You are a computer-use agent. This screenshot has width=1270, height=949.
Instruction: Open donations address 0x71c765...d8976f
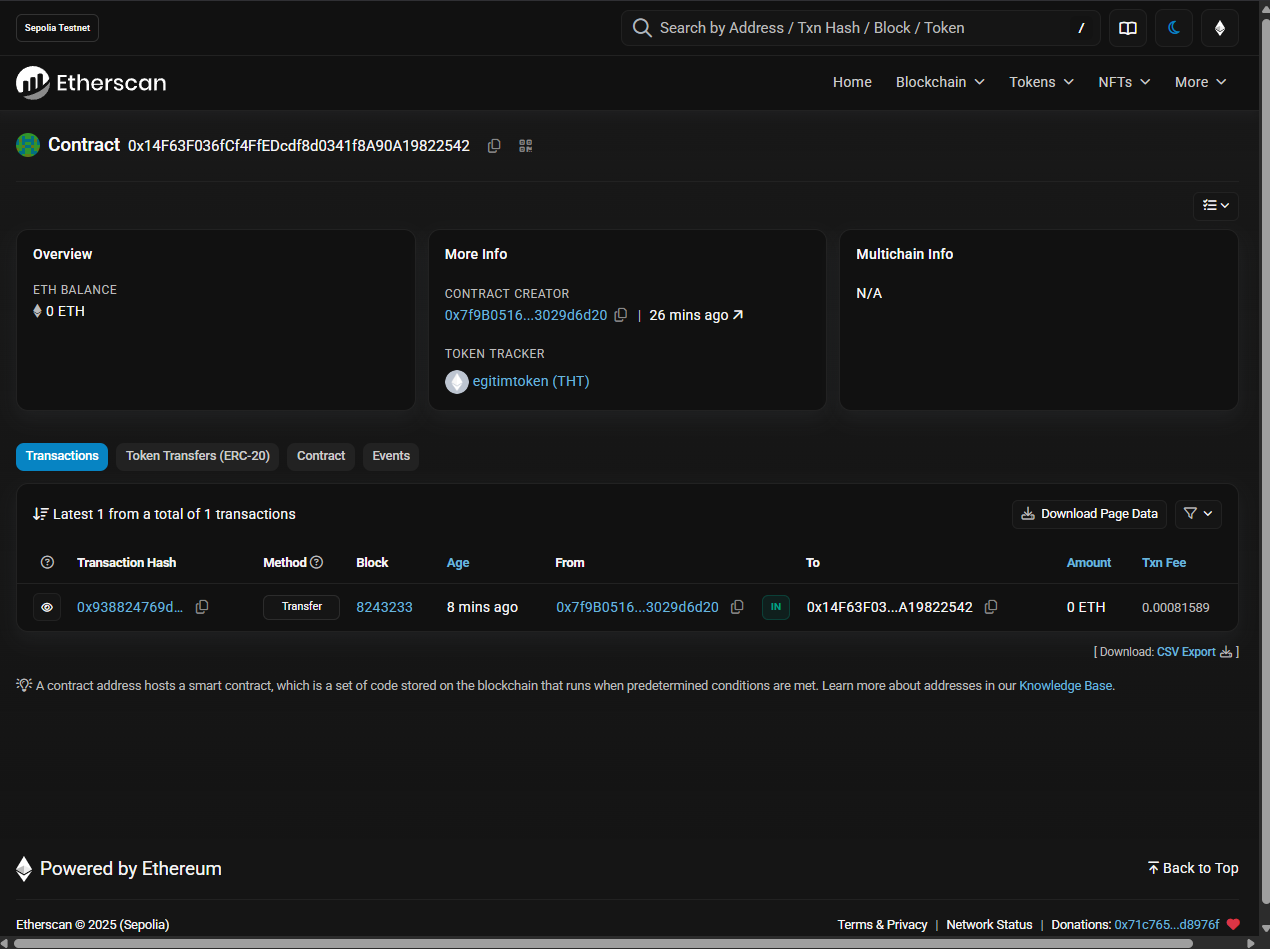pyautogui.click(x=1167, y=925)
